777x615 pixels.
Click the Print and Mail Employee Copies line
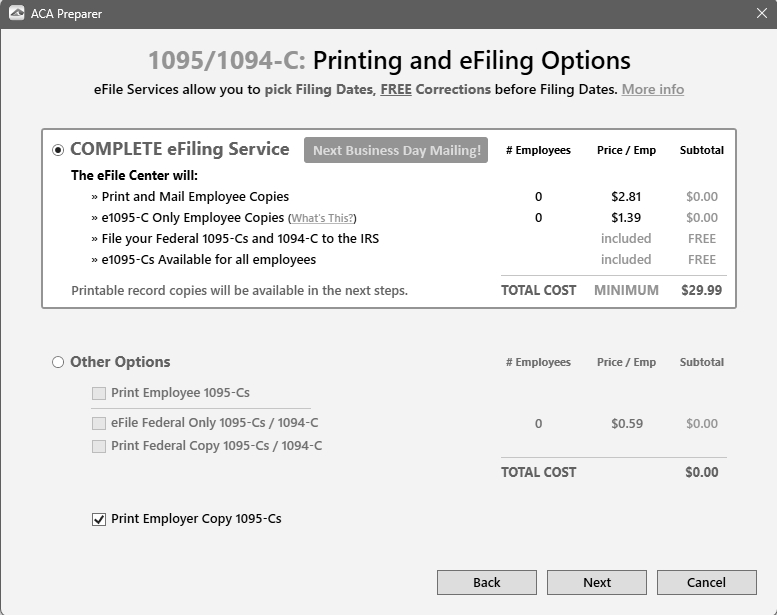click(195, 197)
